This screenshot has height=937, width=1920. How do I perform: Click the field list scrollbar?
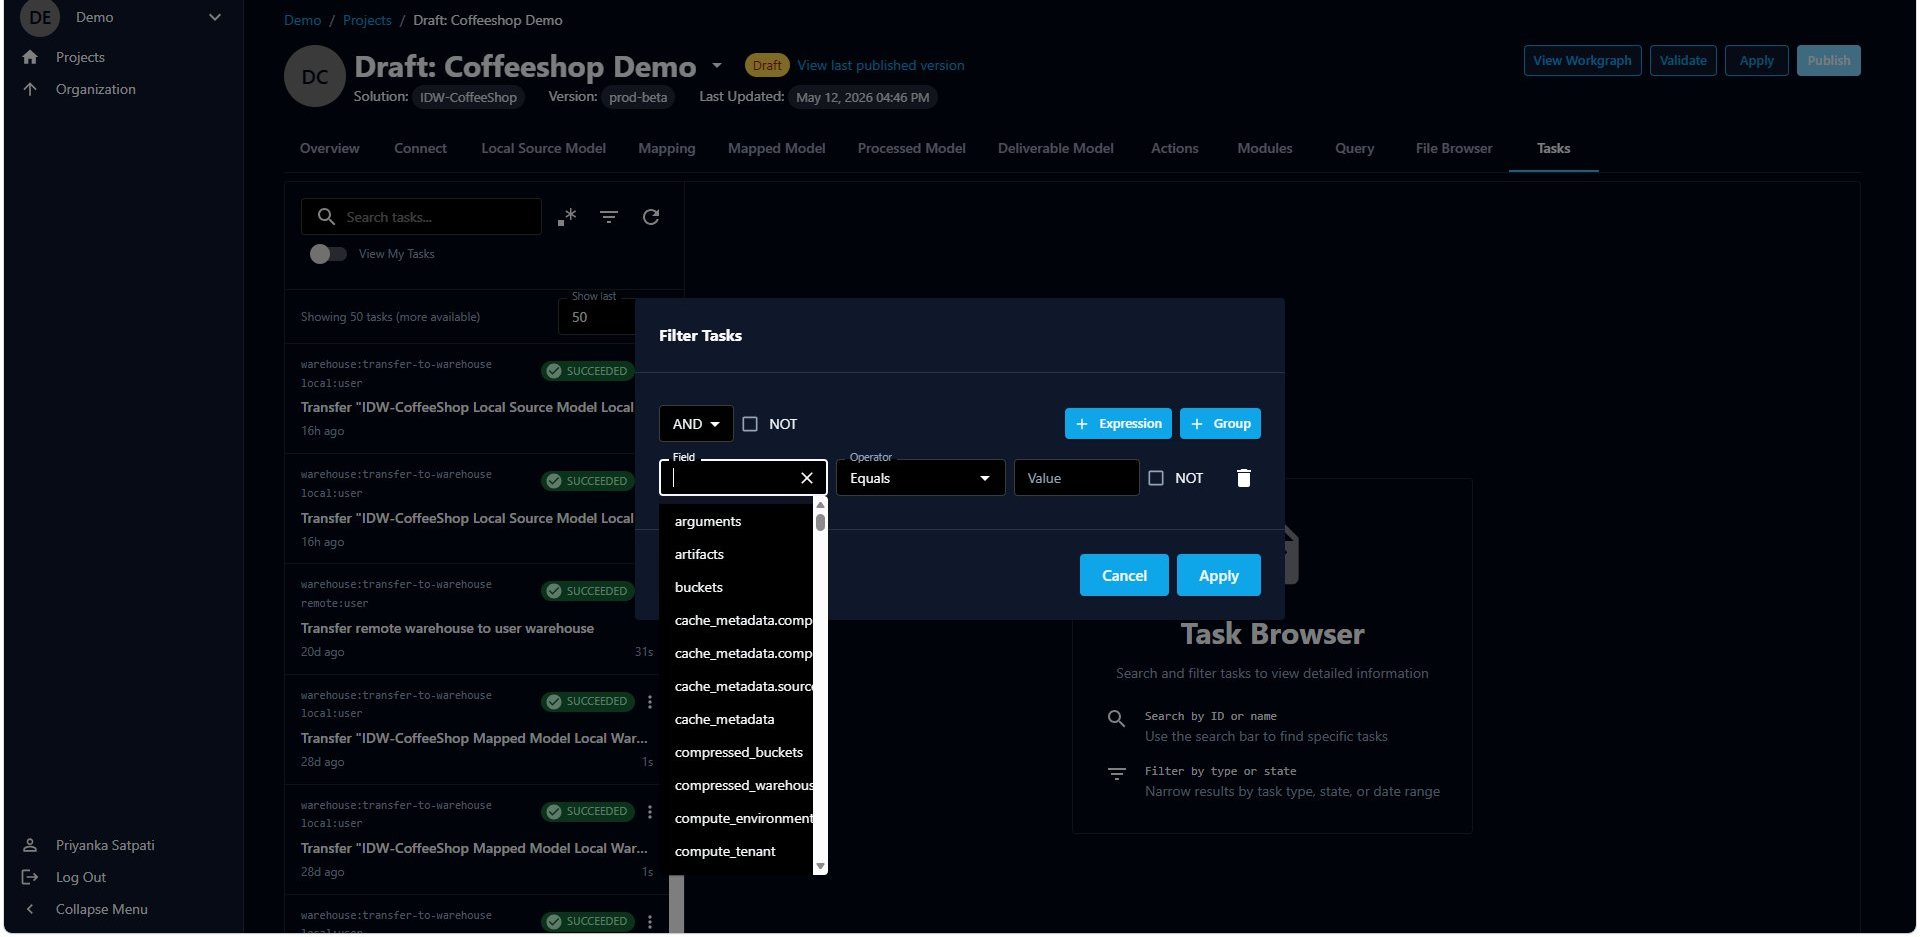pyautogui.click(x=820, y=521)
